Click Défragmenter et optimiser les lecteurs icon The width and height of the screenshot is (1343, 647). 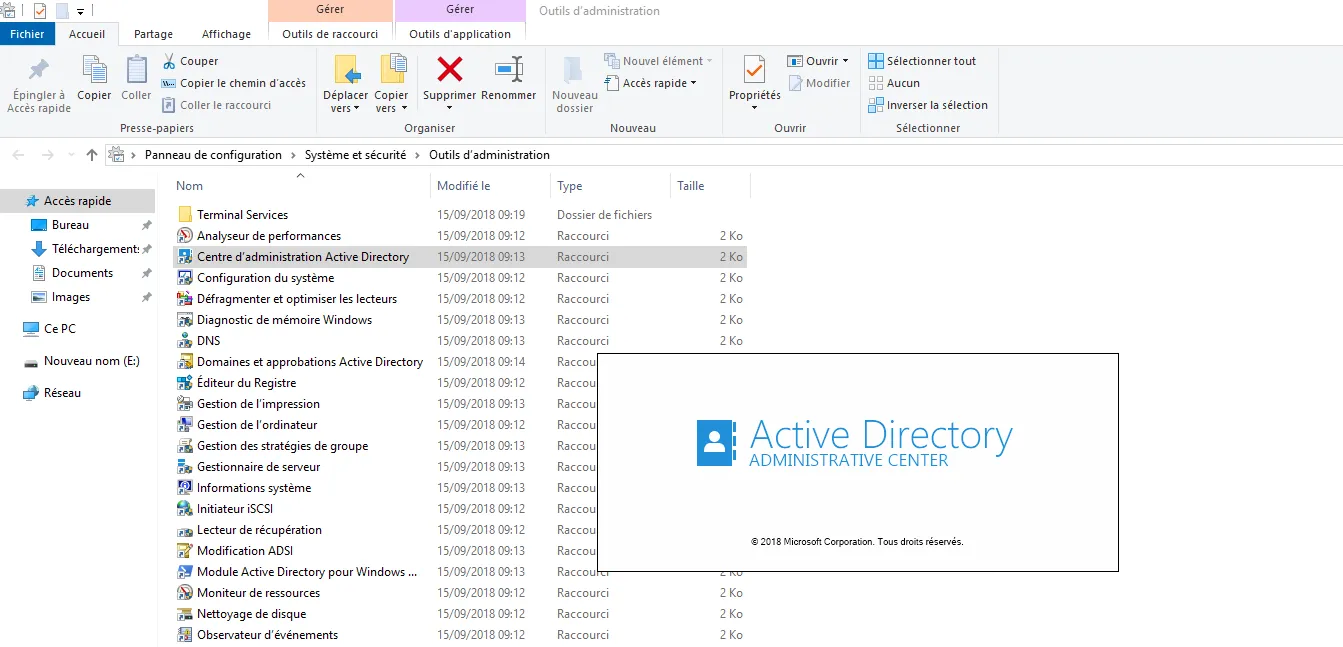[185, 299]
